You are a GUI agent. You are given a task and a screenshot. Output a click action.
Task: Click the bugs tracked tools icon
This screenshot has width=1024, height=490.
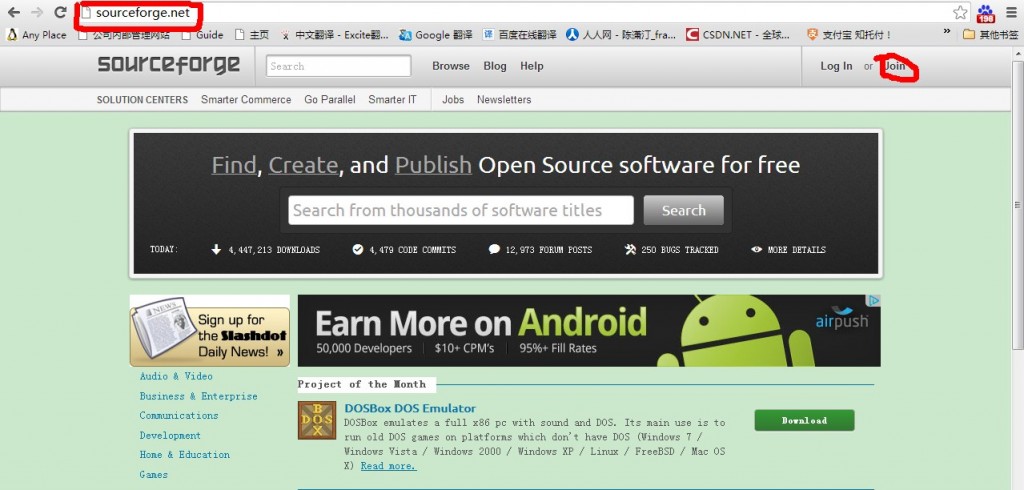(630, 250)
